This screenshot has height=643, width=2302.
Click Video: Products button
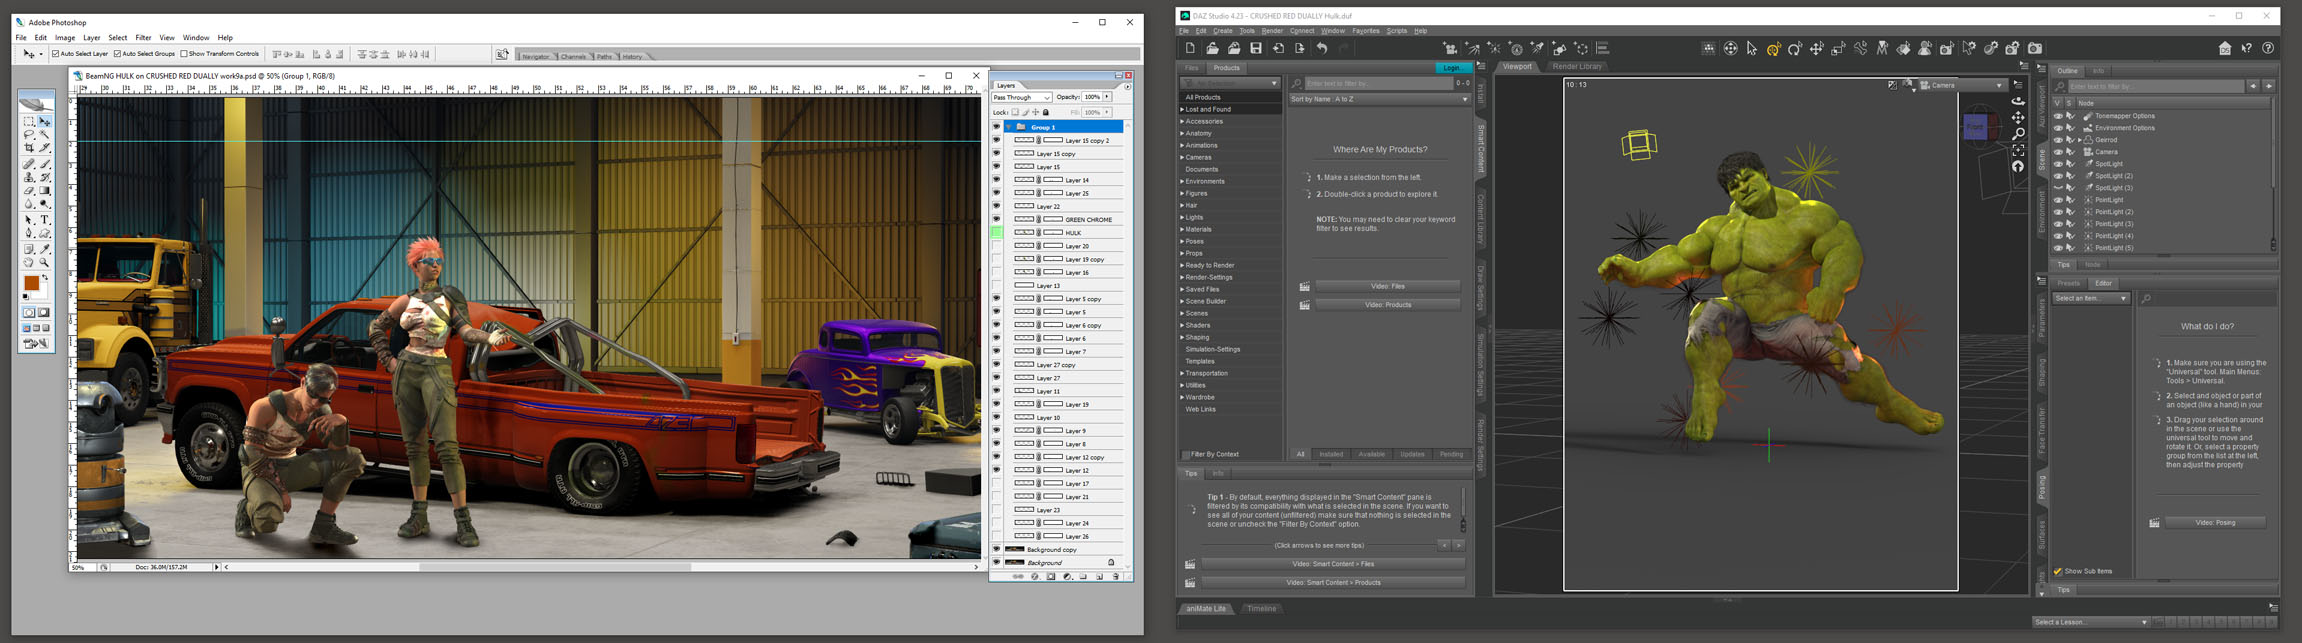[x=1388, y=305]
